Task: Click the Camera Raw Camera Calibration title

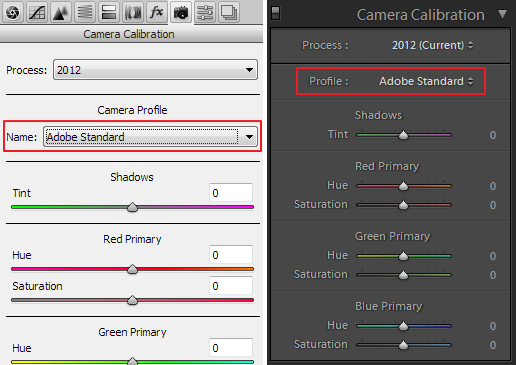Action: coord(129,34)
